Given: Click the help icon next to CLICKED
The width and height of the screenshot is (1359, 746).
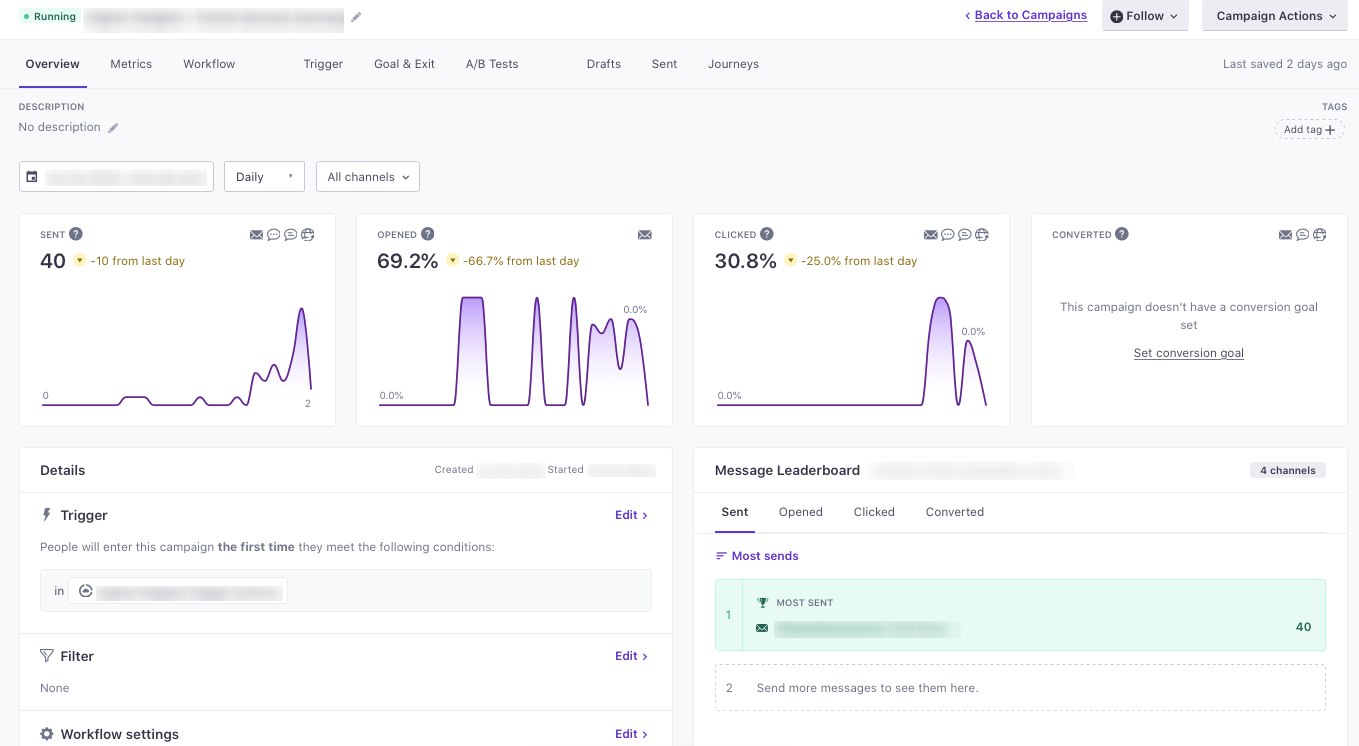Looking at the screenshot, I should point(767,234).
